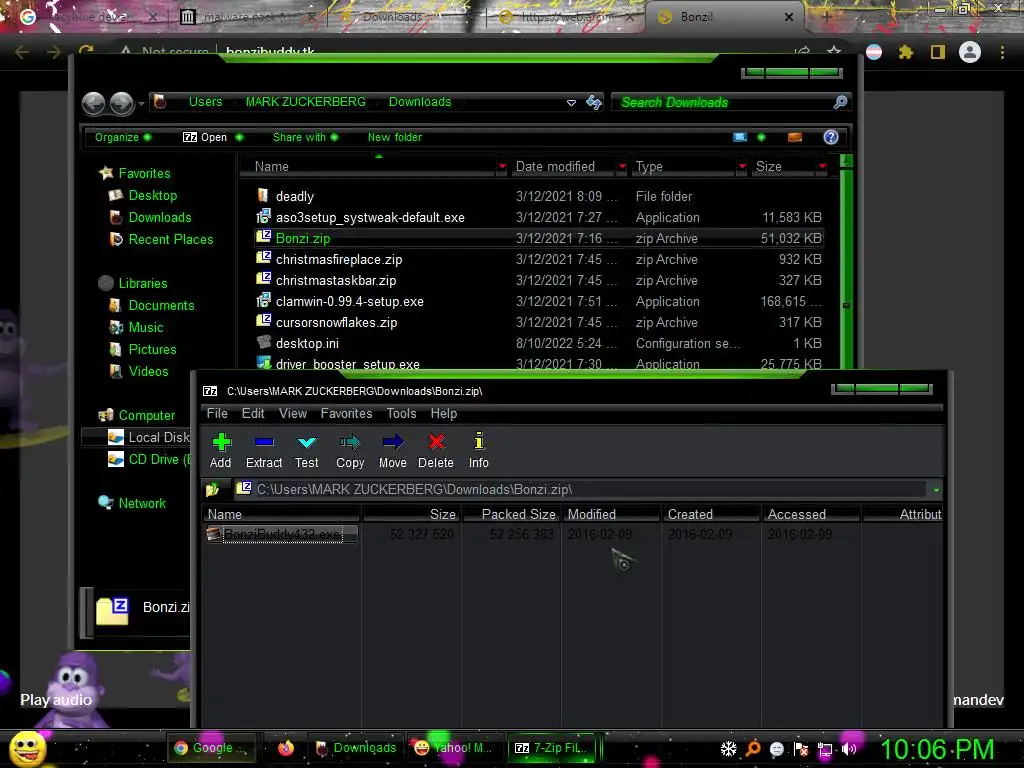Screen dimensions: 1024x768
Task: Open Pictures library in sidebar
Action: click(152, 349)
